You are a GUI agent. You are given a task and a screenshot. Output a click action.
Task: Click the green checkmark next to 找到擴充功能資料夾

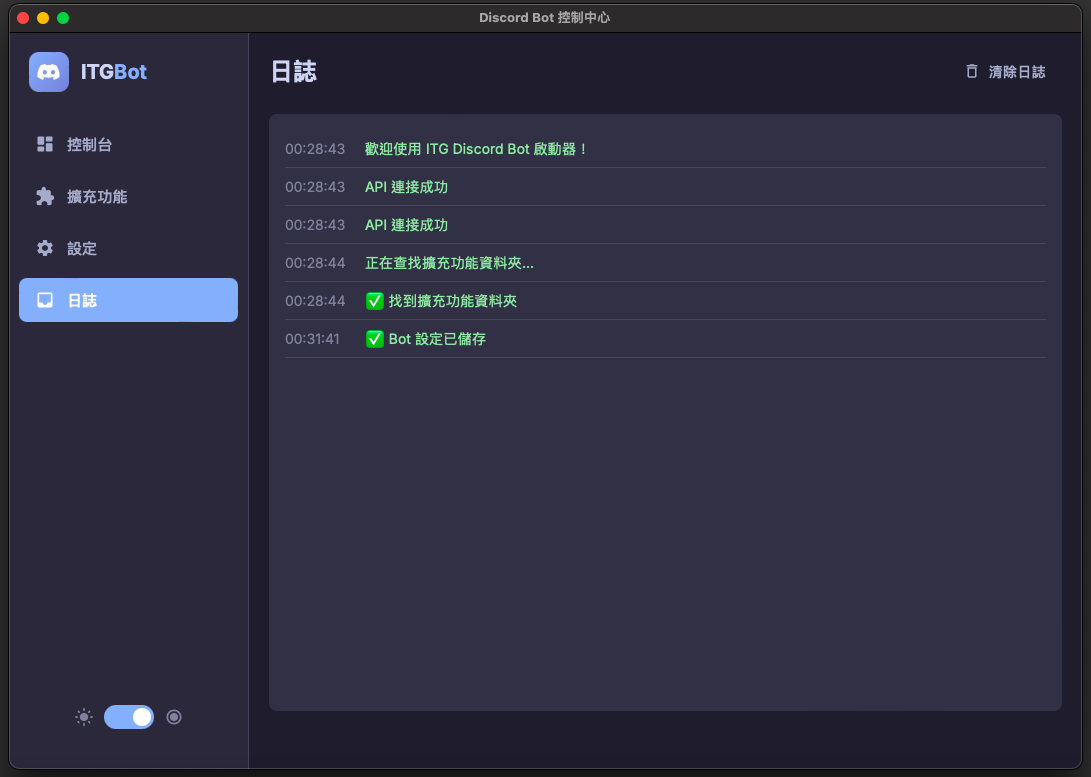click(x=375, y=301)
